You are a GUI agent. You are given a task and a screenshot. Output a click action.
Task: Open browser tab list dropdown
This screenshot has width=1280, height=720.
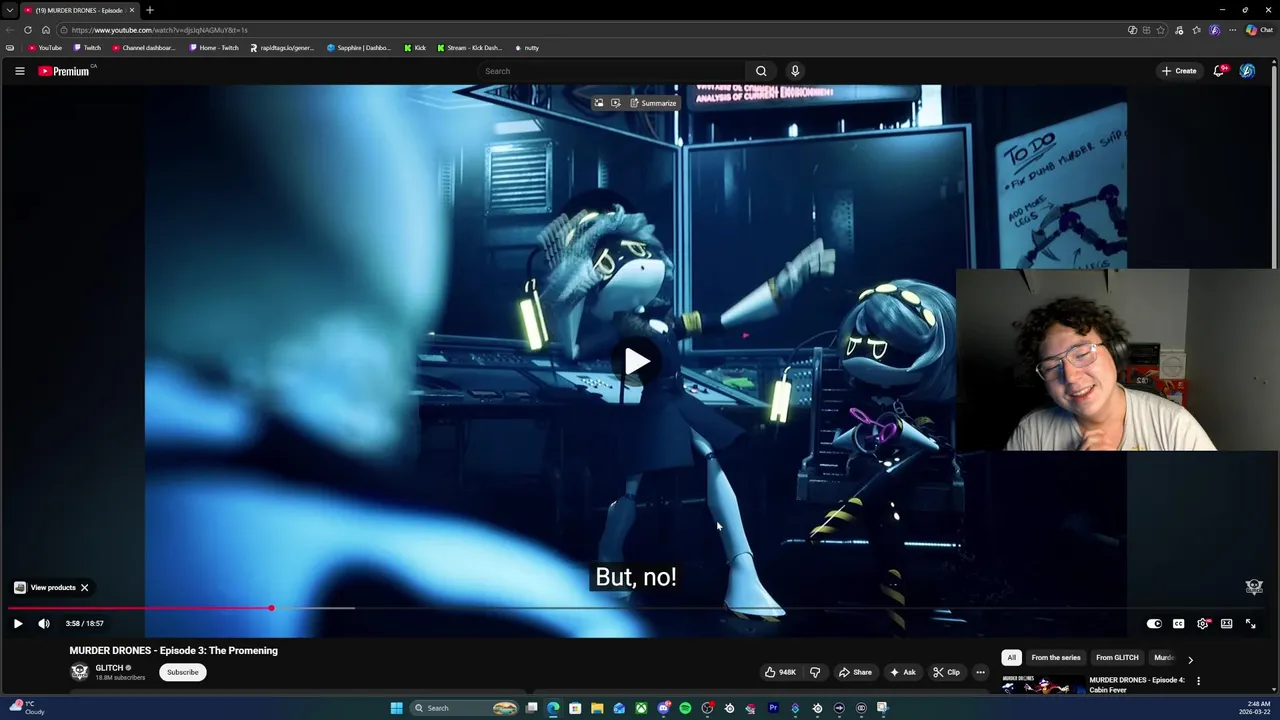click(10, 10)
